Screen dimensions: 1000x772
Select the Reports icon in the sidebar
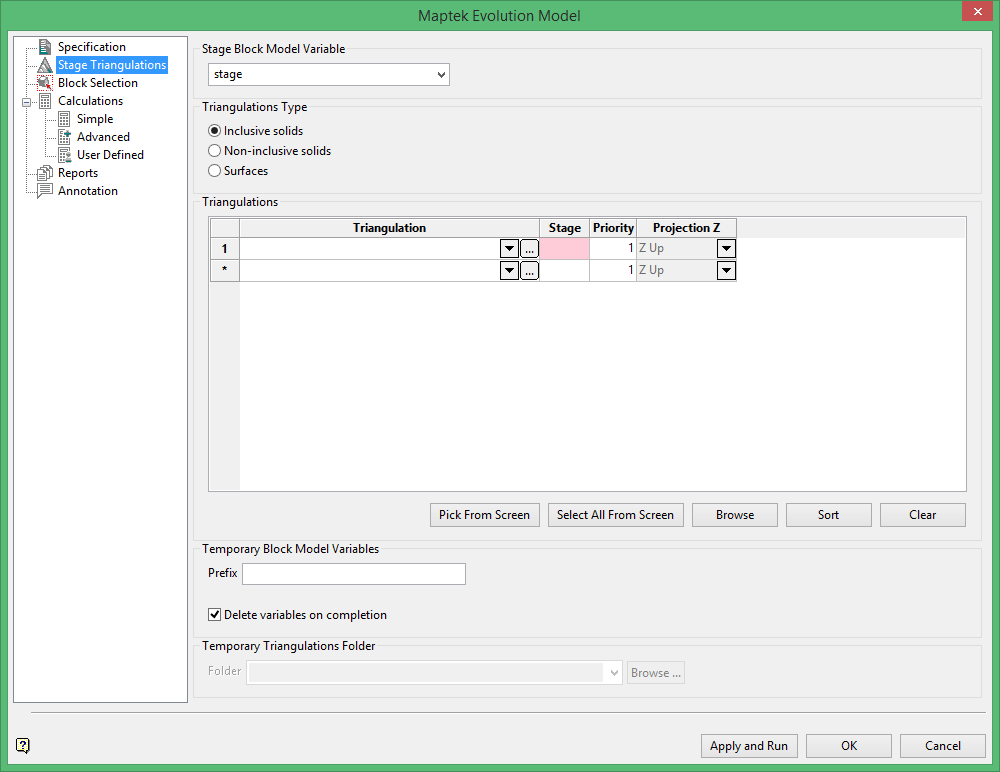coord(43,172)
